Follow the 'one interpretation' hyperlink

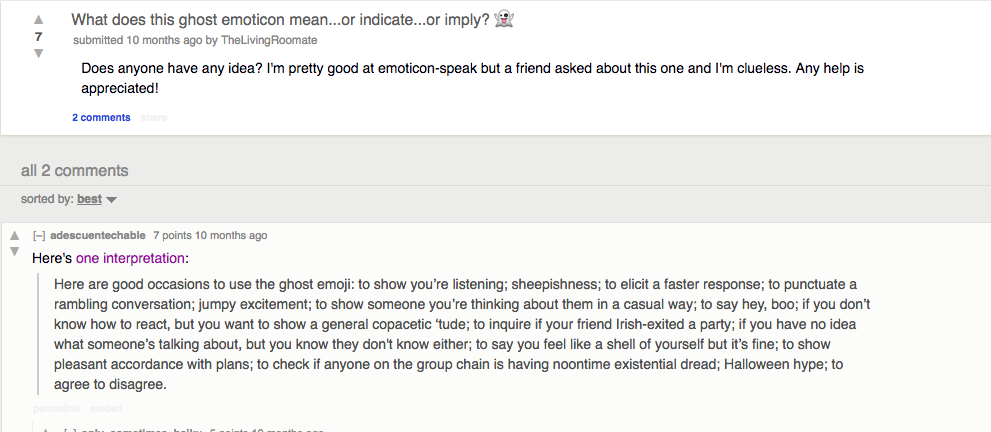coord(129,258)
